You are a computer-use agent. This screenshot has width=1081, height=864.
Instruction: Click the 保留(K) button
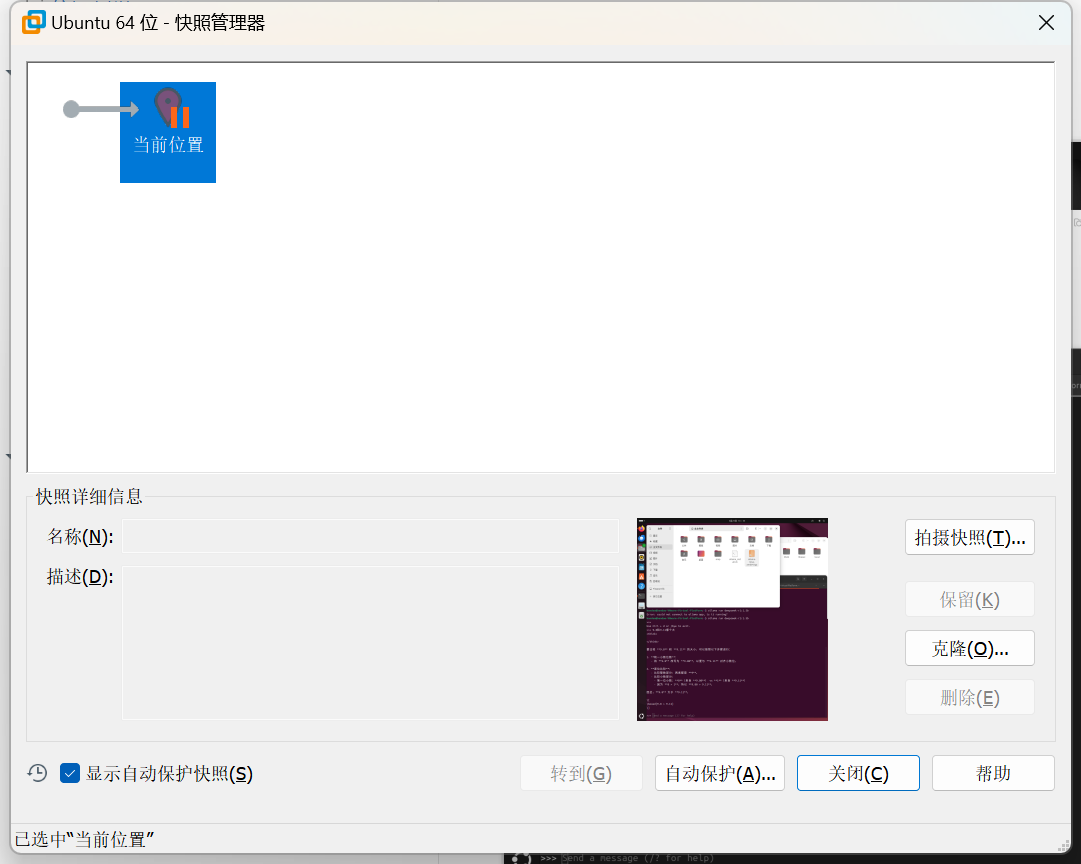[969, 600]
